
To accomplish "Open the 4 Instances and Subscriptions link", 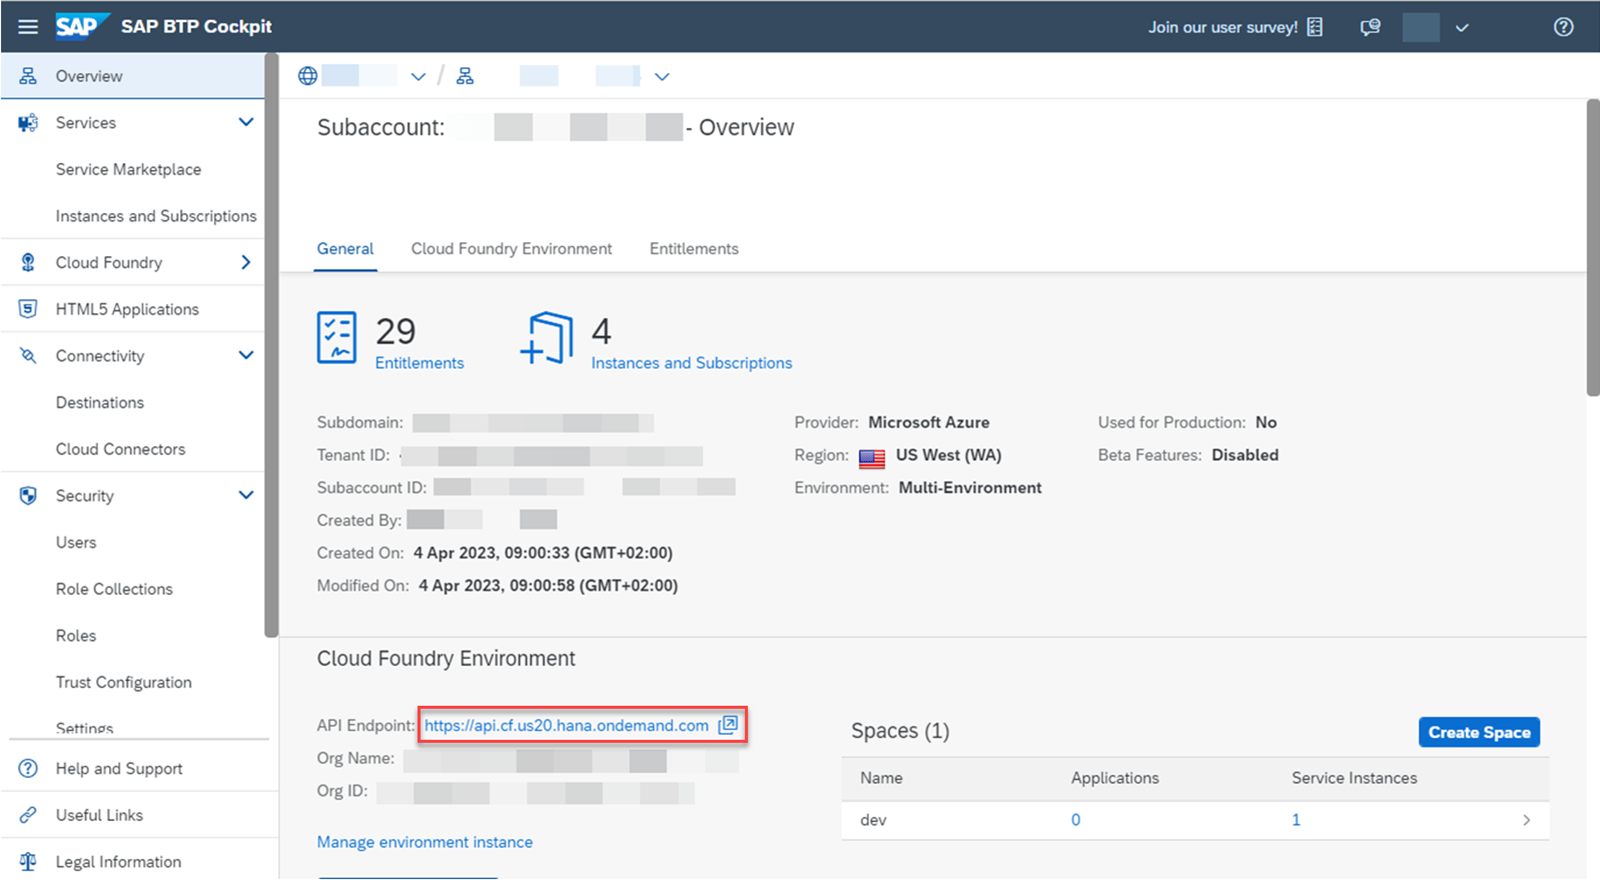I will 691,363.
